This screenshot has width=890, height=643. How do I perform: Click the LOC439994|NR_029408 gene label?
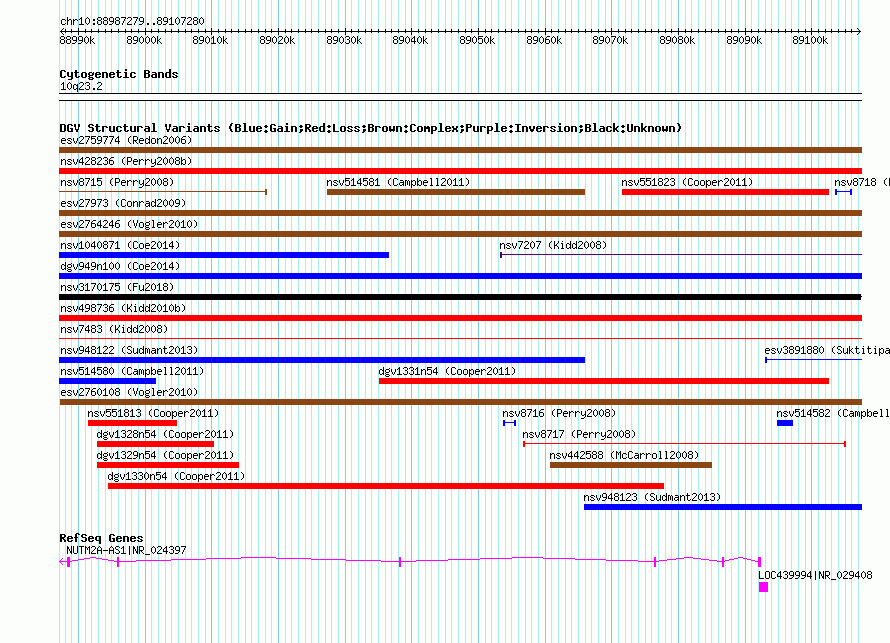click(x=815, y=575)
